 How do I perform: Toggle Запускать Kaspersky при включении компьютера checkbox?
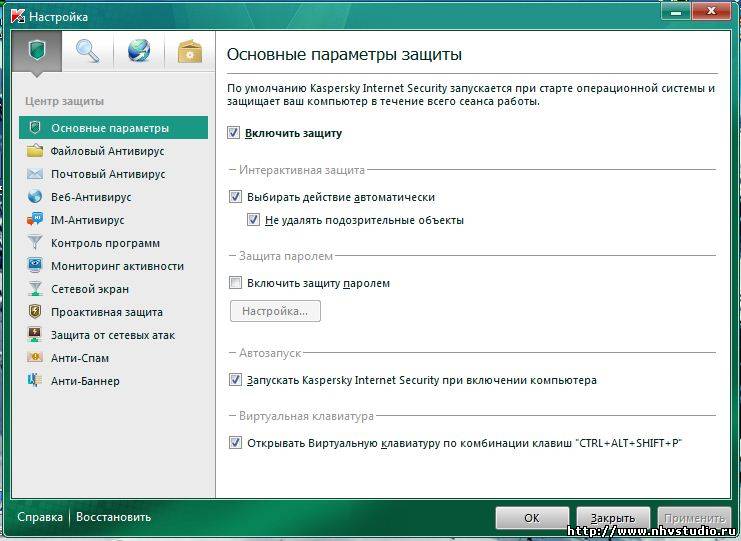point(235,379)
